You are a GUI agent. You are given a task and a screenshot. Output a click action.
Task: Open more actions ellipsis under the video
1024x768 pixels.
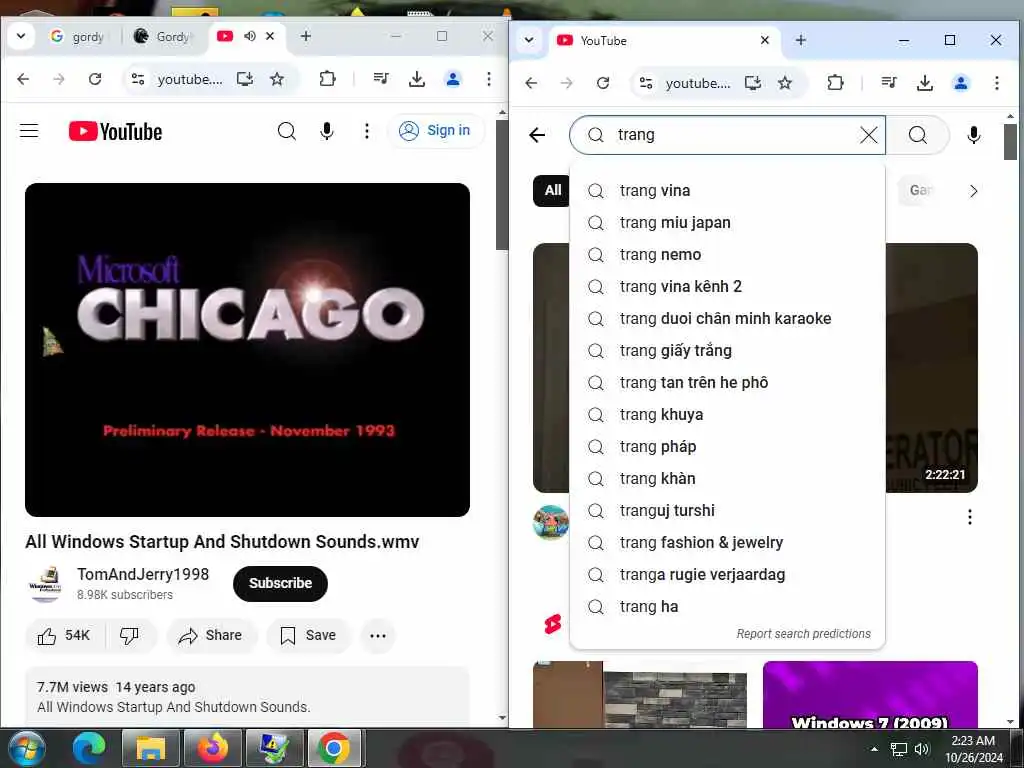(378, 635)
